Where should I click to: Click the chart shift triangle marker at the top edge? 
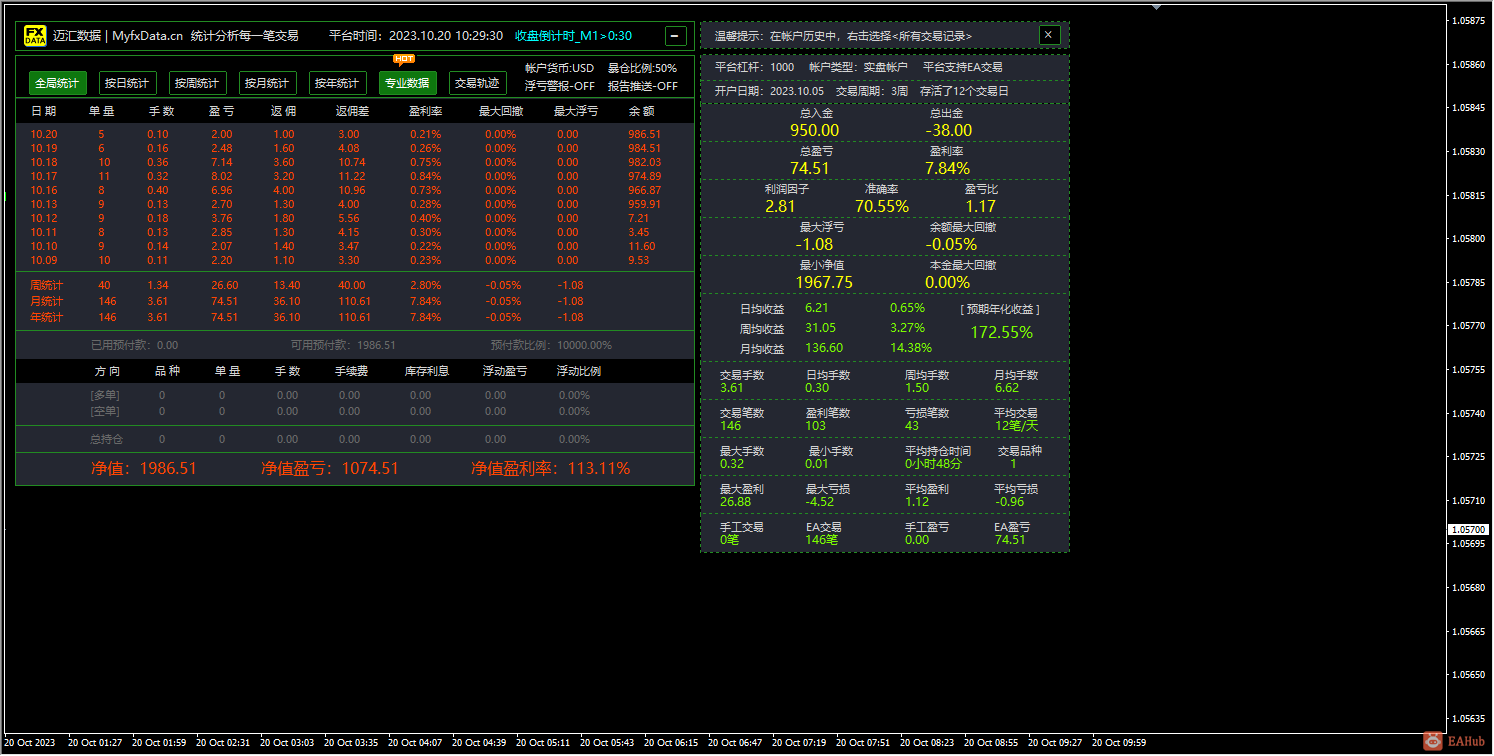pyautogui.click(x=1157, y=6)
